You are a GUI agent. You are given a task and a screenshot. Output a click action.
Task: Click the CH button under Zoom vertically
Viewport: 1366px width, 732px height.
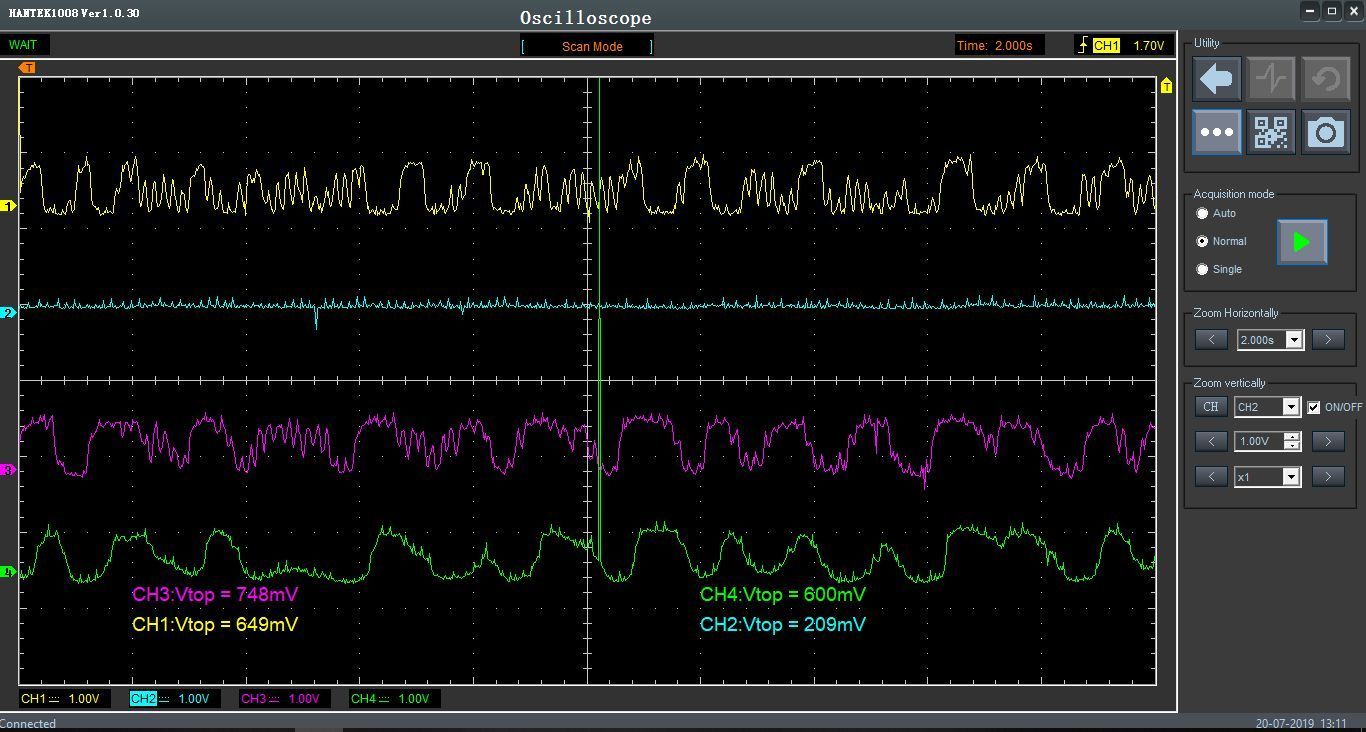coord(1211,407)
